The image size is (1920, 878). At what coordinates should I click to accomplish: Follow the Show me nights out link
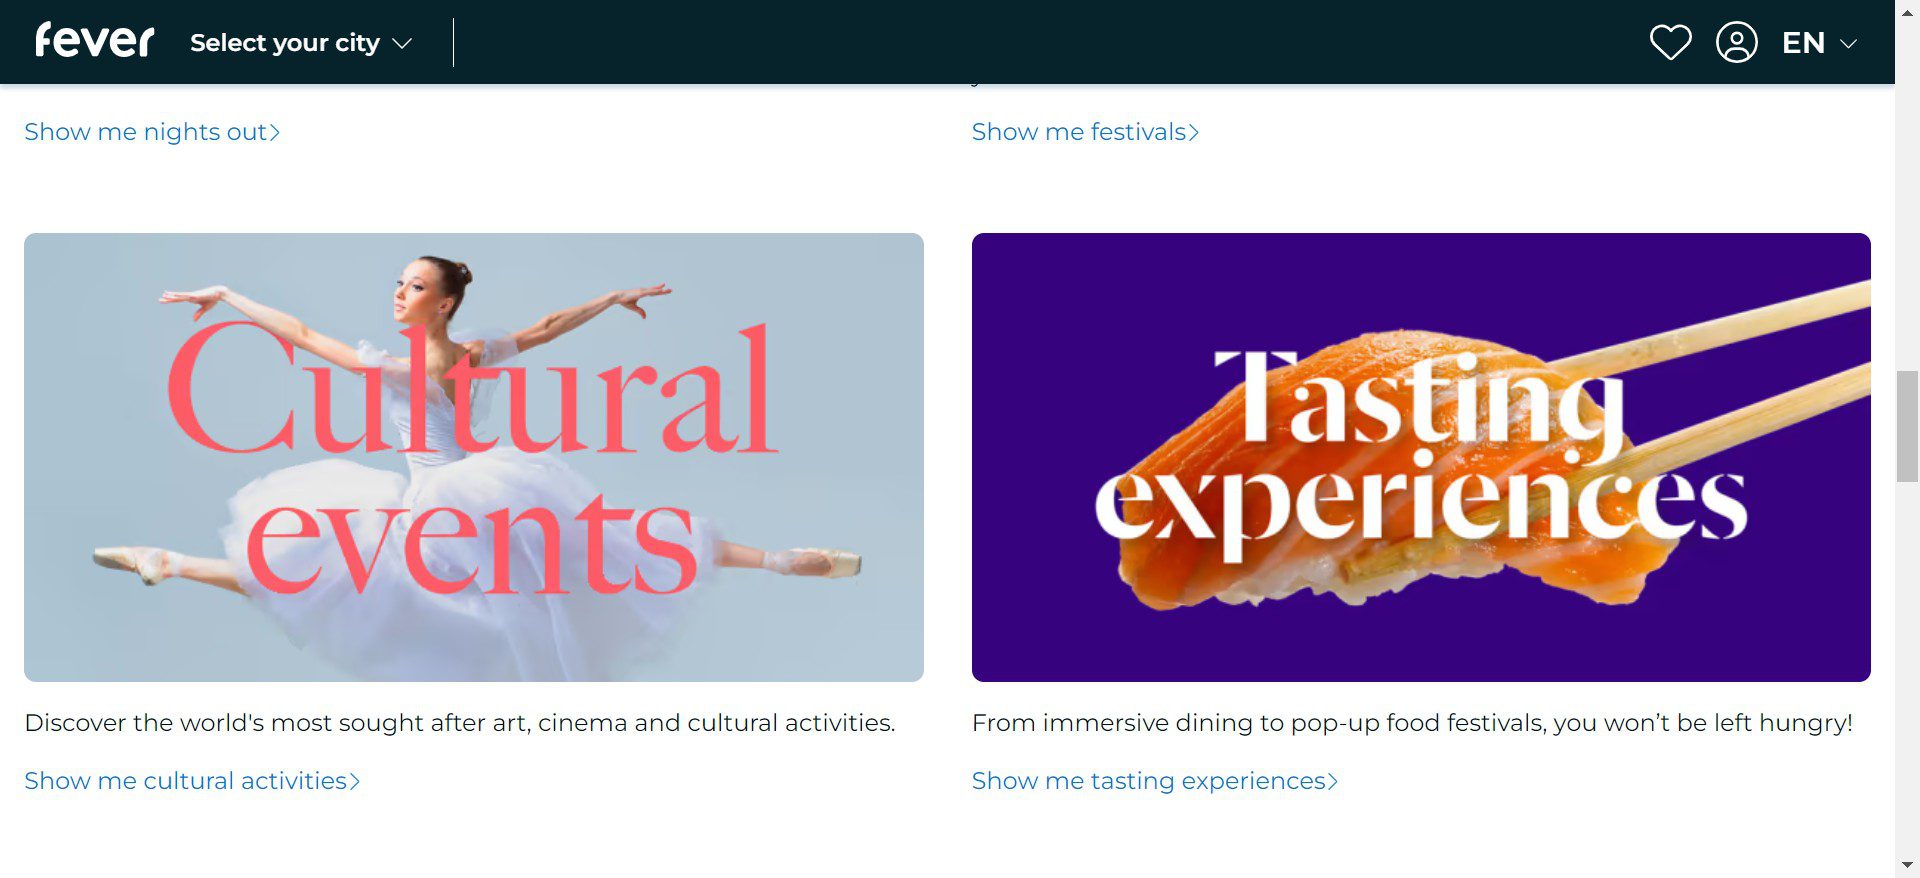tap(152, 132)
